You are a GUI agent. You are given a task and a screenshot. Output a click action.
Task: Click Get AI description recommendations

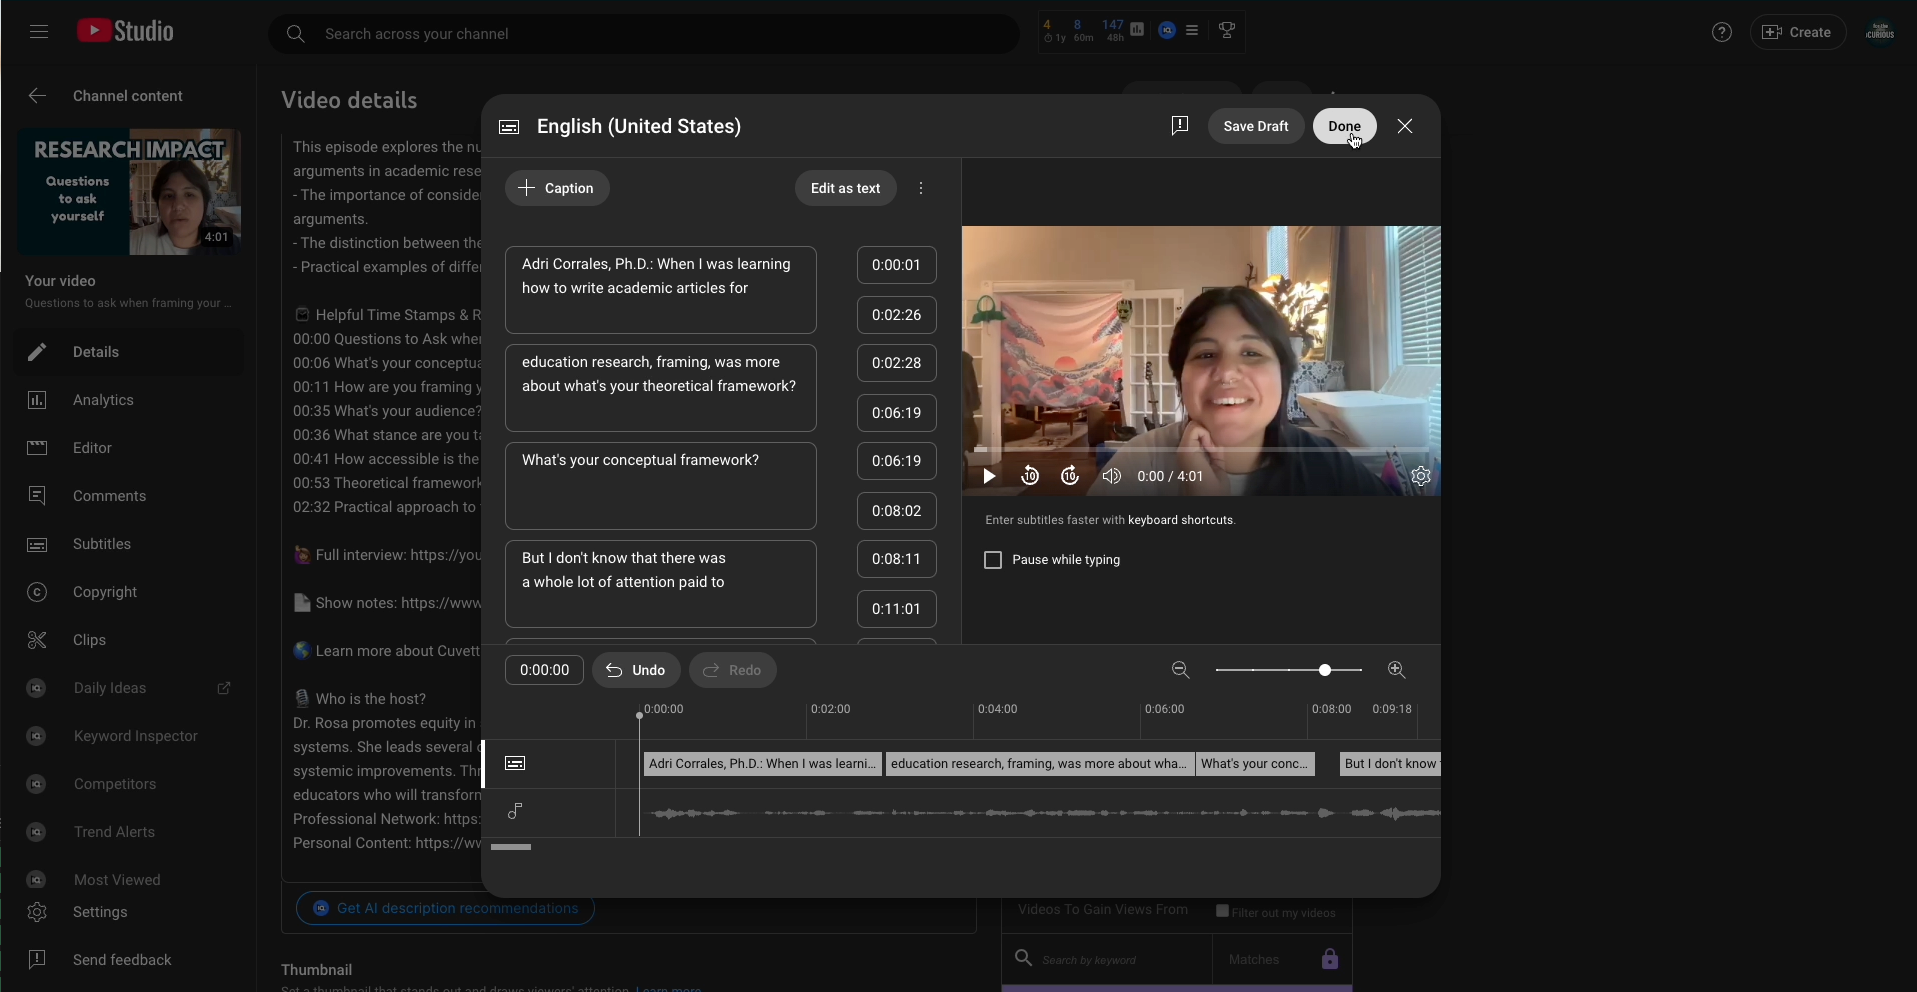point(444,909)
